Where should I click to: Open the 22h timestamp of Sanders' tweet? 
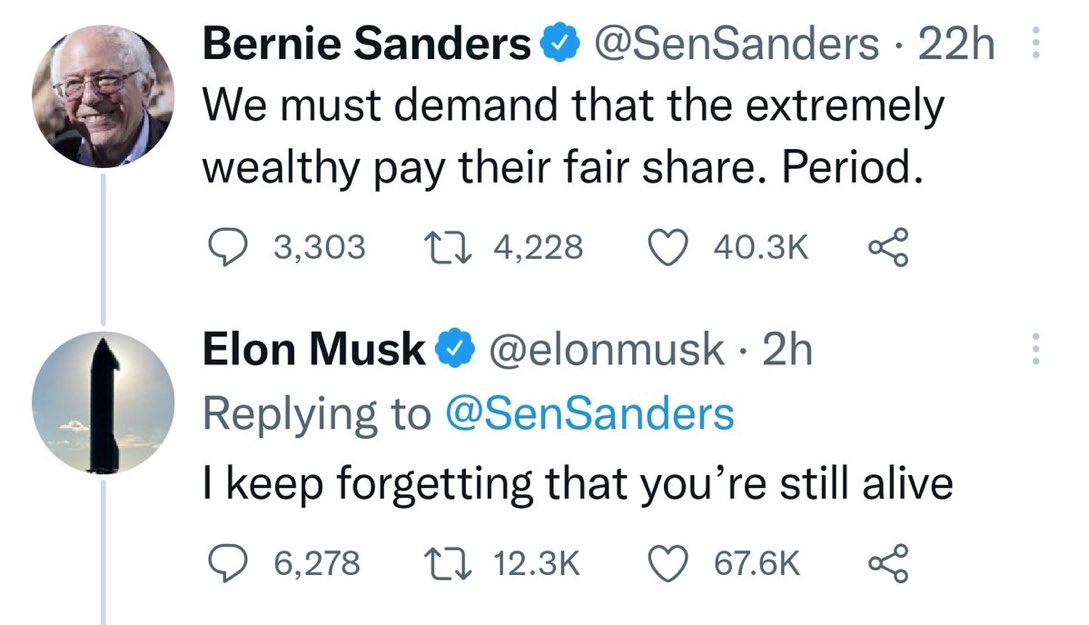(956, 44)
